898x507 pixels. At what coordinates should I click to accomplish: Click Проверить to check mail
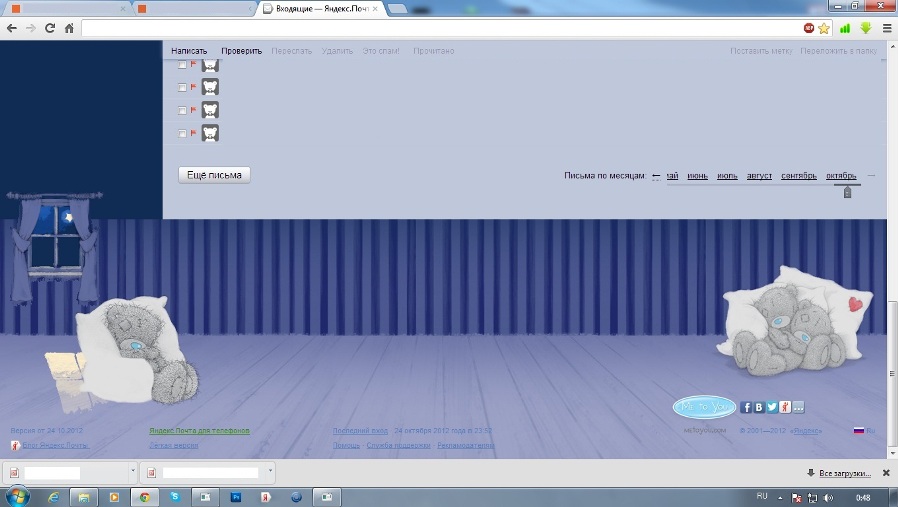pyautogui.click(x=242, y=51)
